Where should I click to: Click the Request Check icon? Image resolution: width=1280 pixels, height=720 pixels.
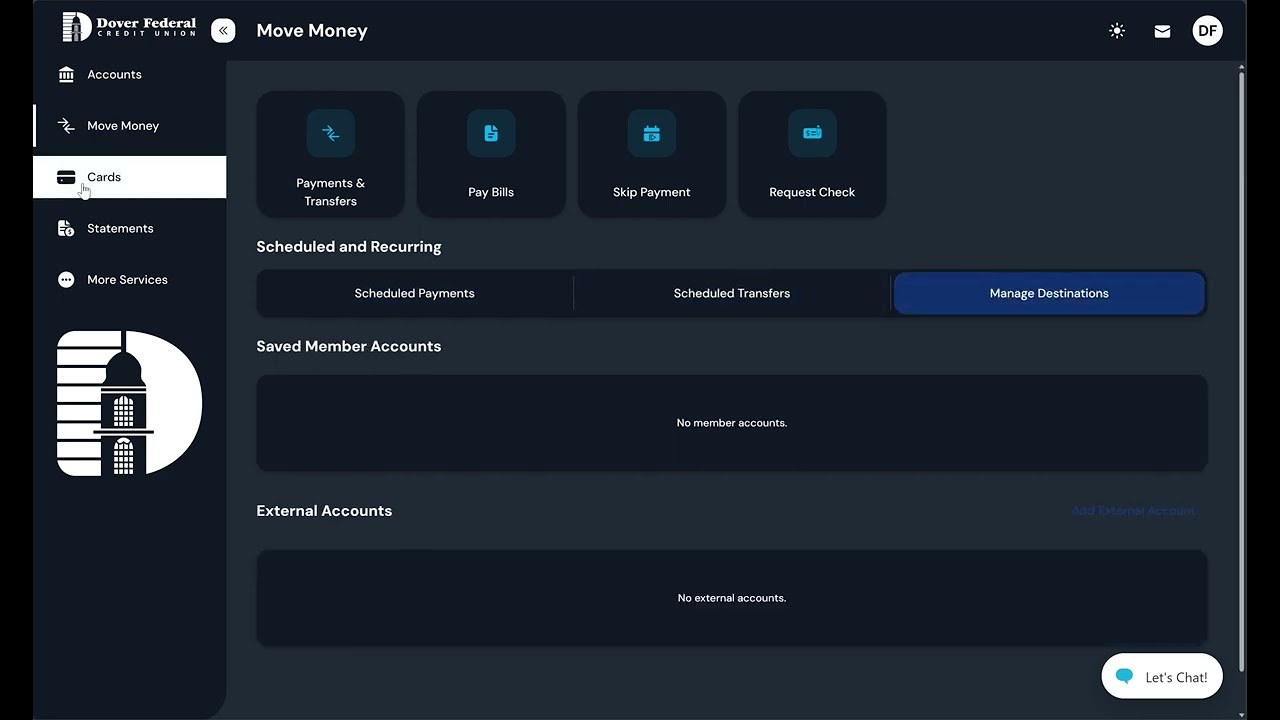[x=812, y=134]
